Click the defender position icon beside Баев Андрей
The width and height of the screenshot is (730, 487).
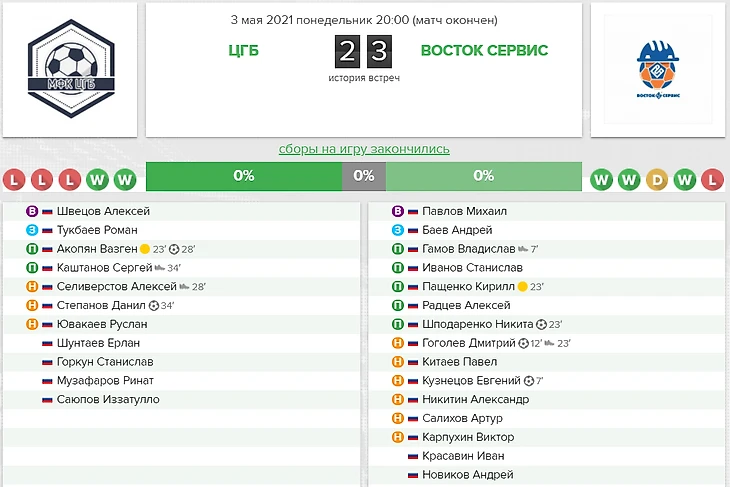coord(398,230)
